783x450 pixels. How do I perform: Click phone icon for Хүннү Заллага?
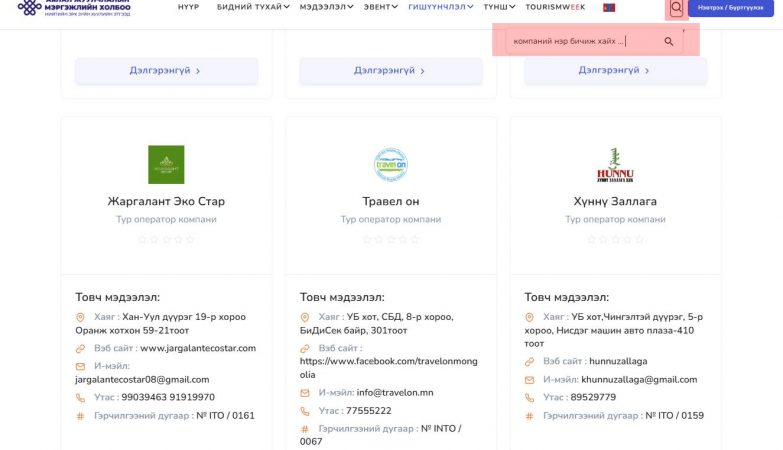(529, 398)
